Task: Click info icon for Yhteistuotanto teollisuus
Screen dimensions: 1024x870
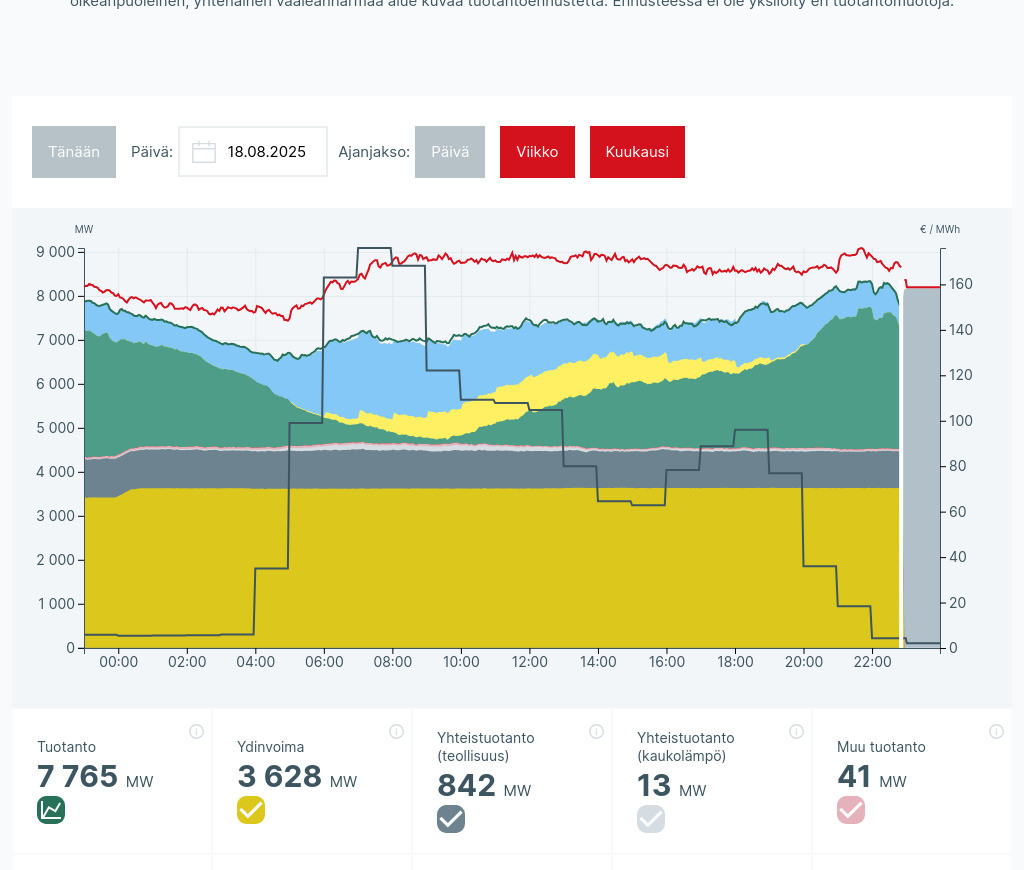Action: pos(596,731)
